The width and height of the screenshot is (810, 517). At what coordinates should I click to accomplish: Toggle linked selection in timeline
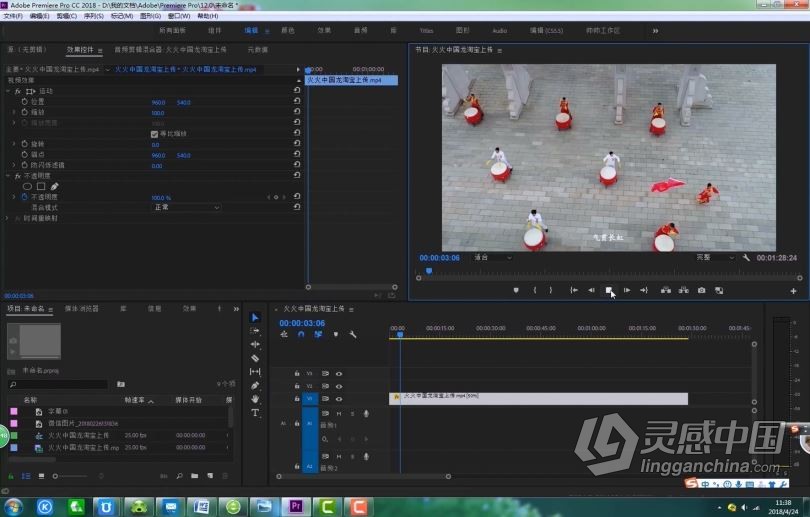(318, 334)
